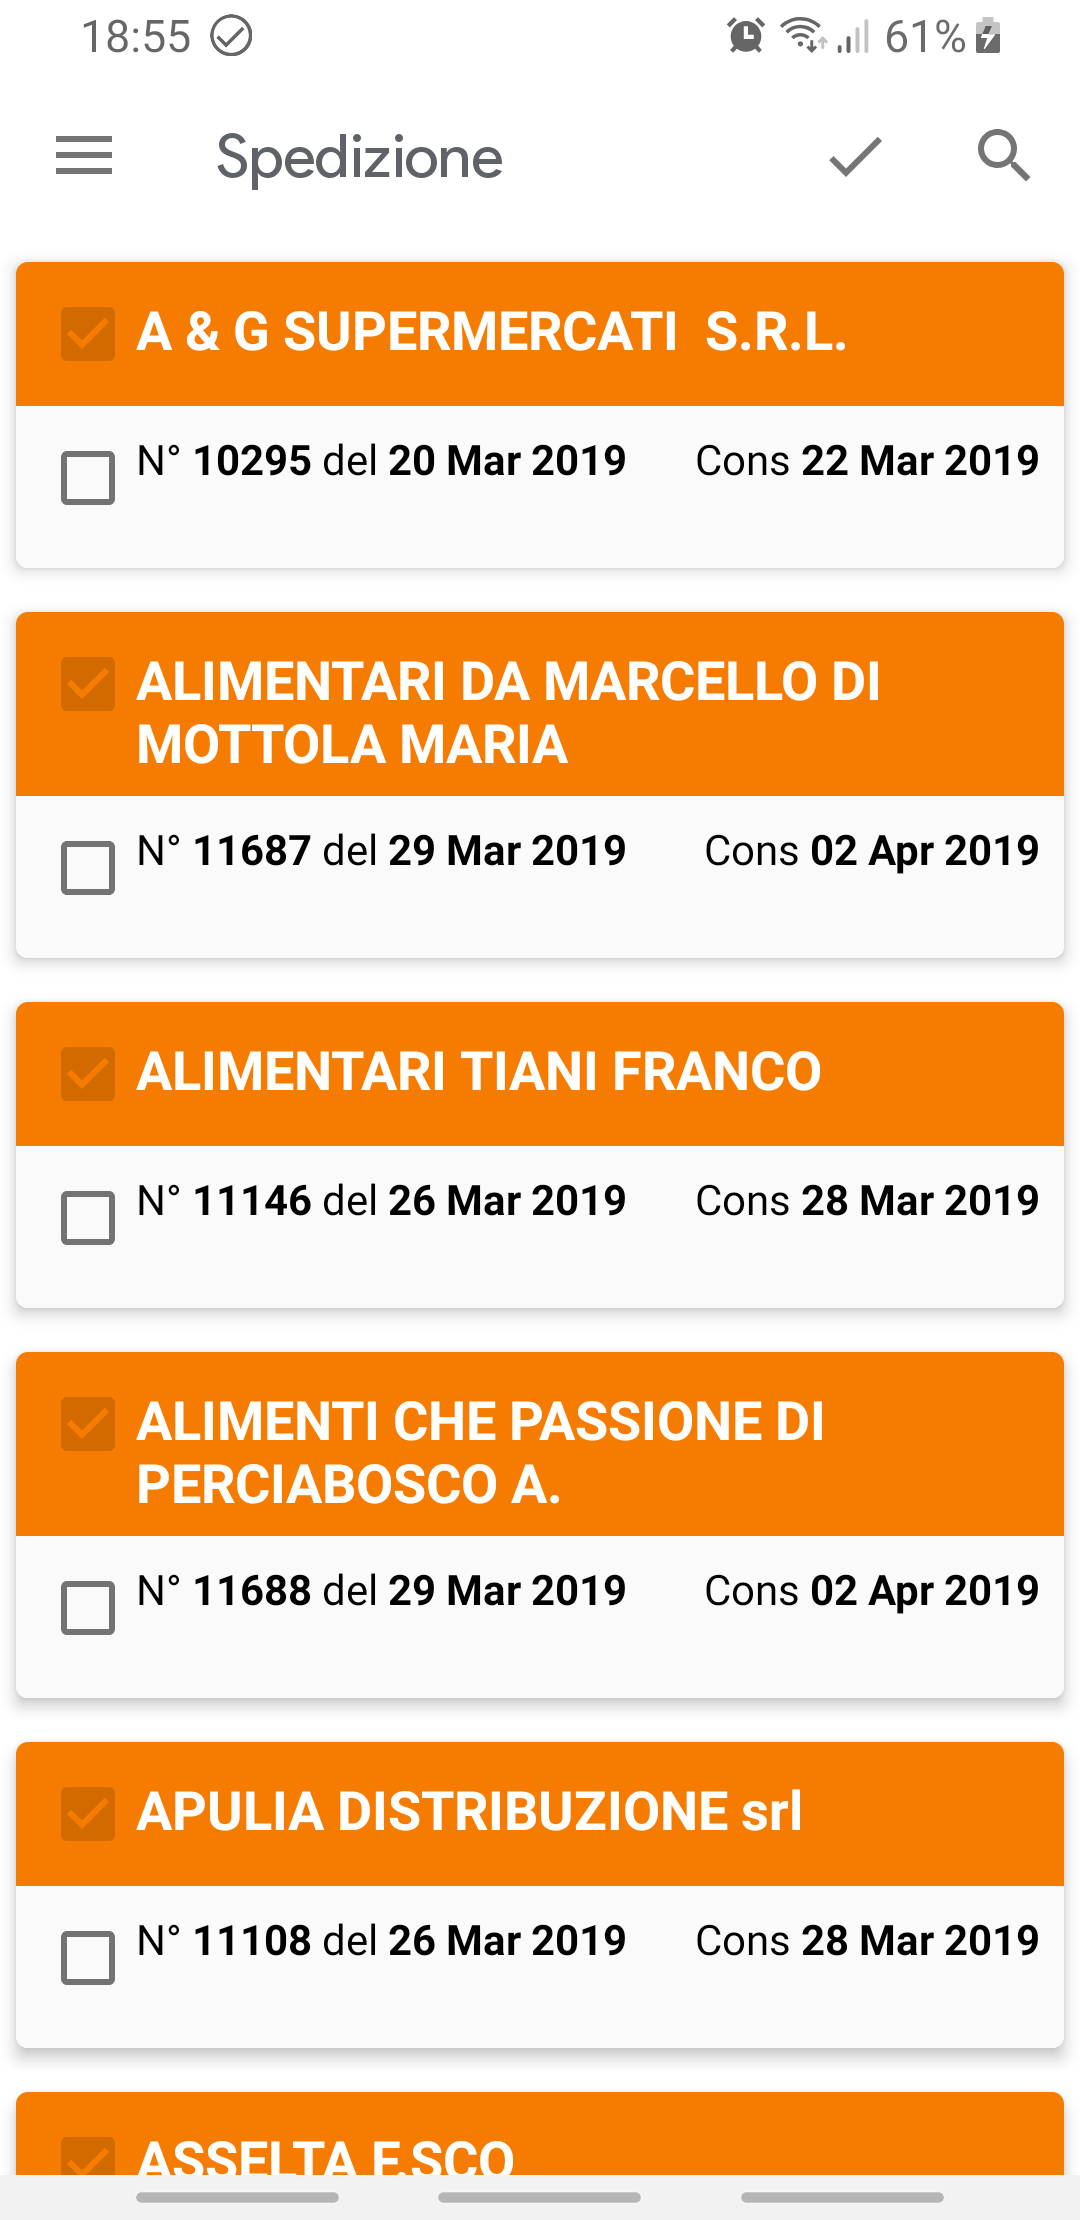Tap delivery date Cons 22 Mar 2019

[x=867, y=461]
